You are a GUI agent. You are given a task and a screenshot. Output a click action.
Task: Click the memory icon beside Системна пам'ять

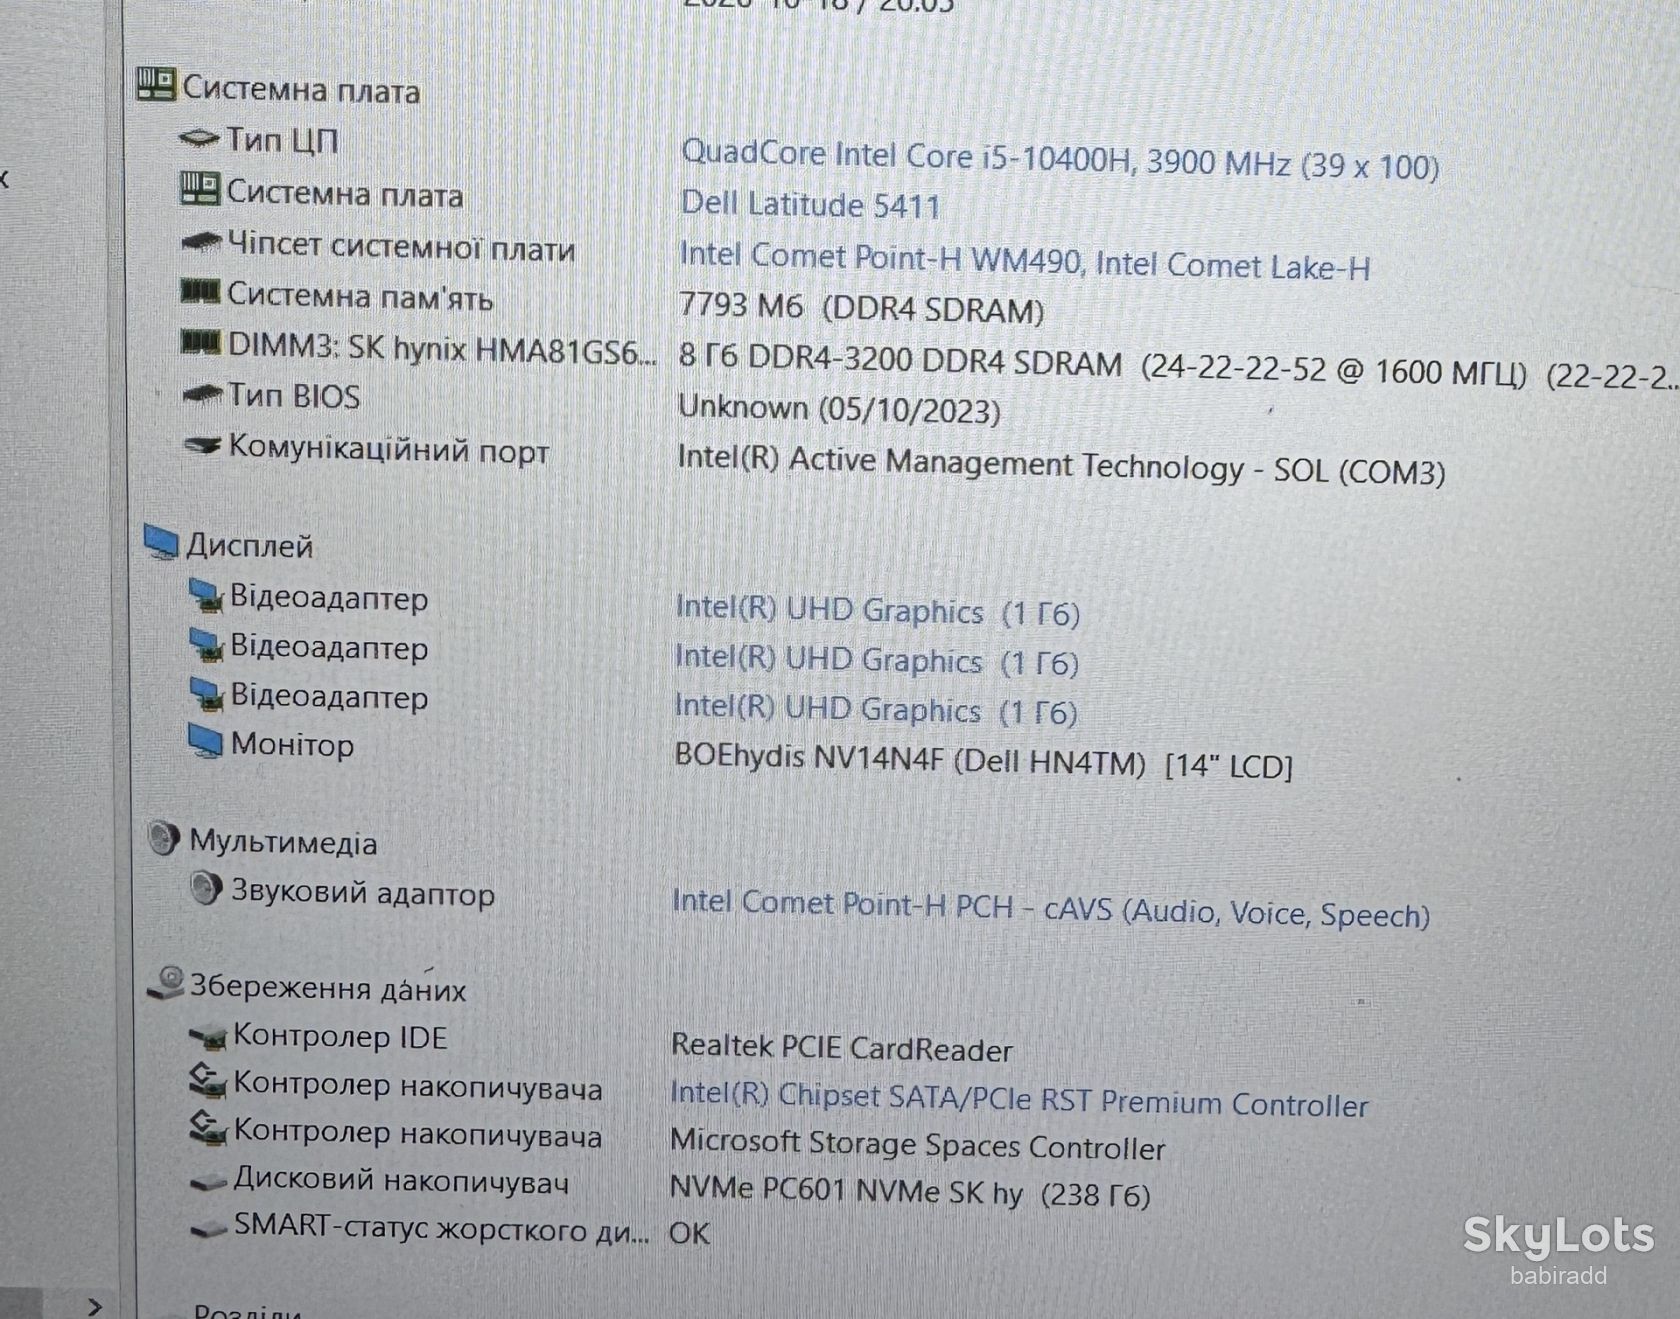pos(200,292)
